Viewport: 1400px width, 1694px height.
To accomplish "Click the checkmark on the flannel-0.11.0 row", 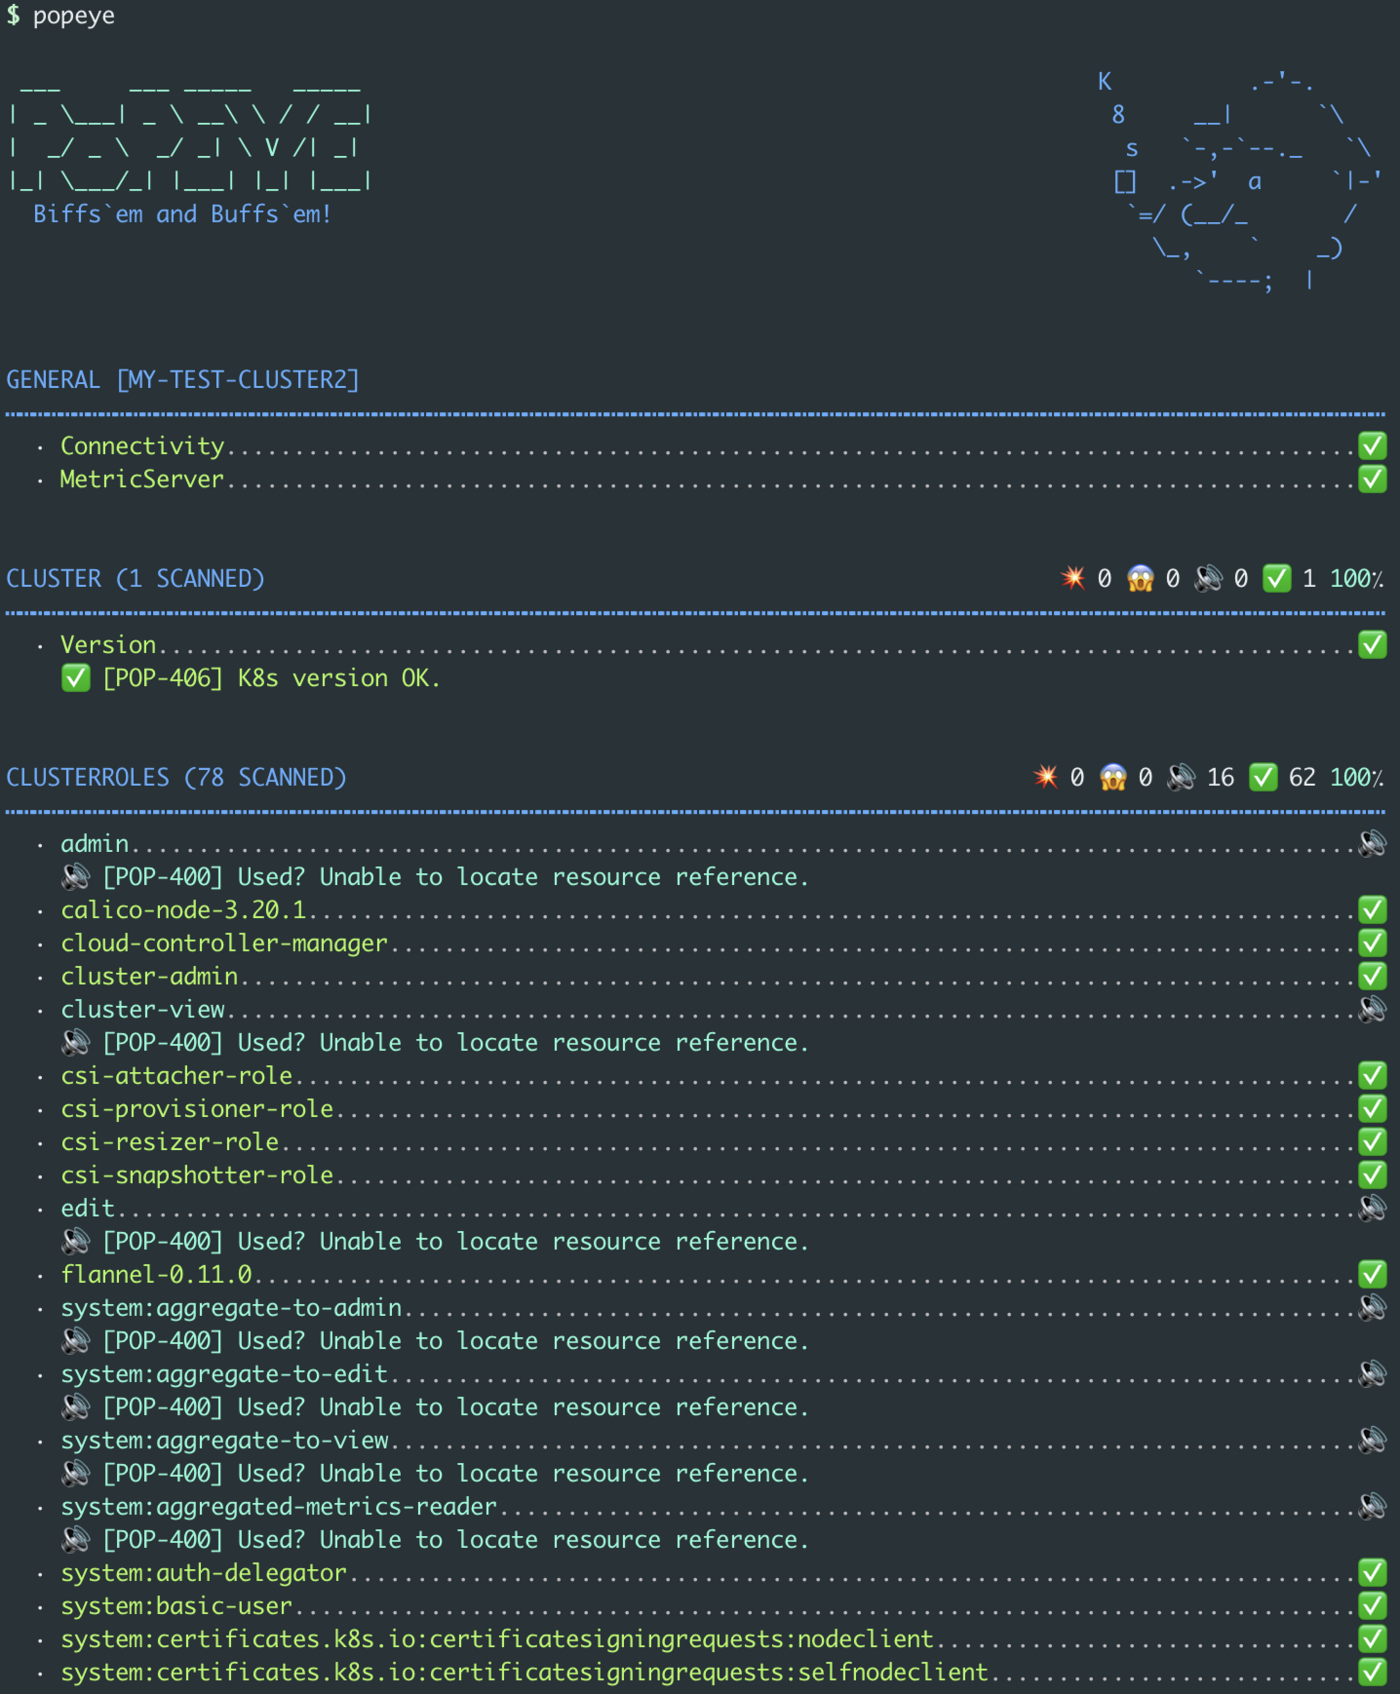I will tap(1372, 1274).
